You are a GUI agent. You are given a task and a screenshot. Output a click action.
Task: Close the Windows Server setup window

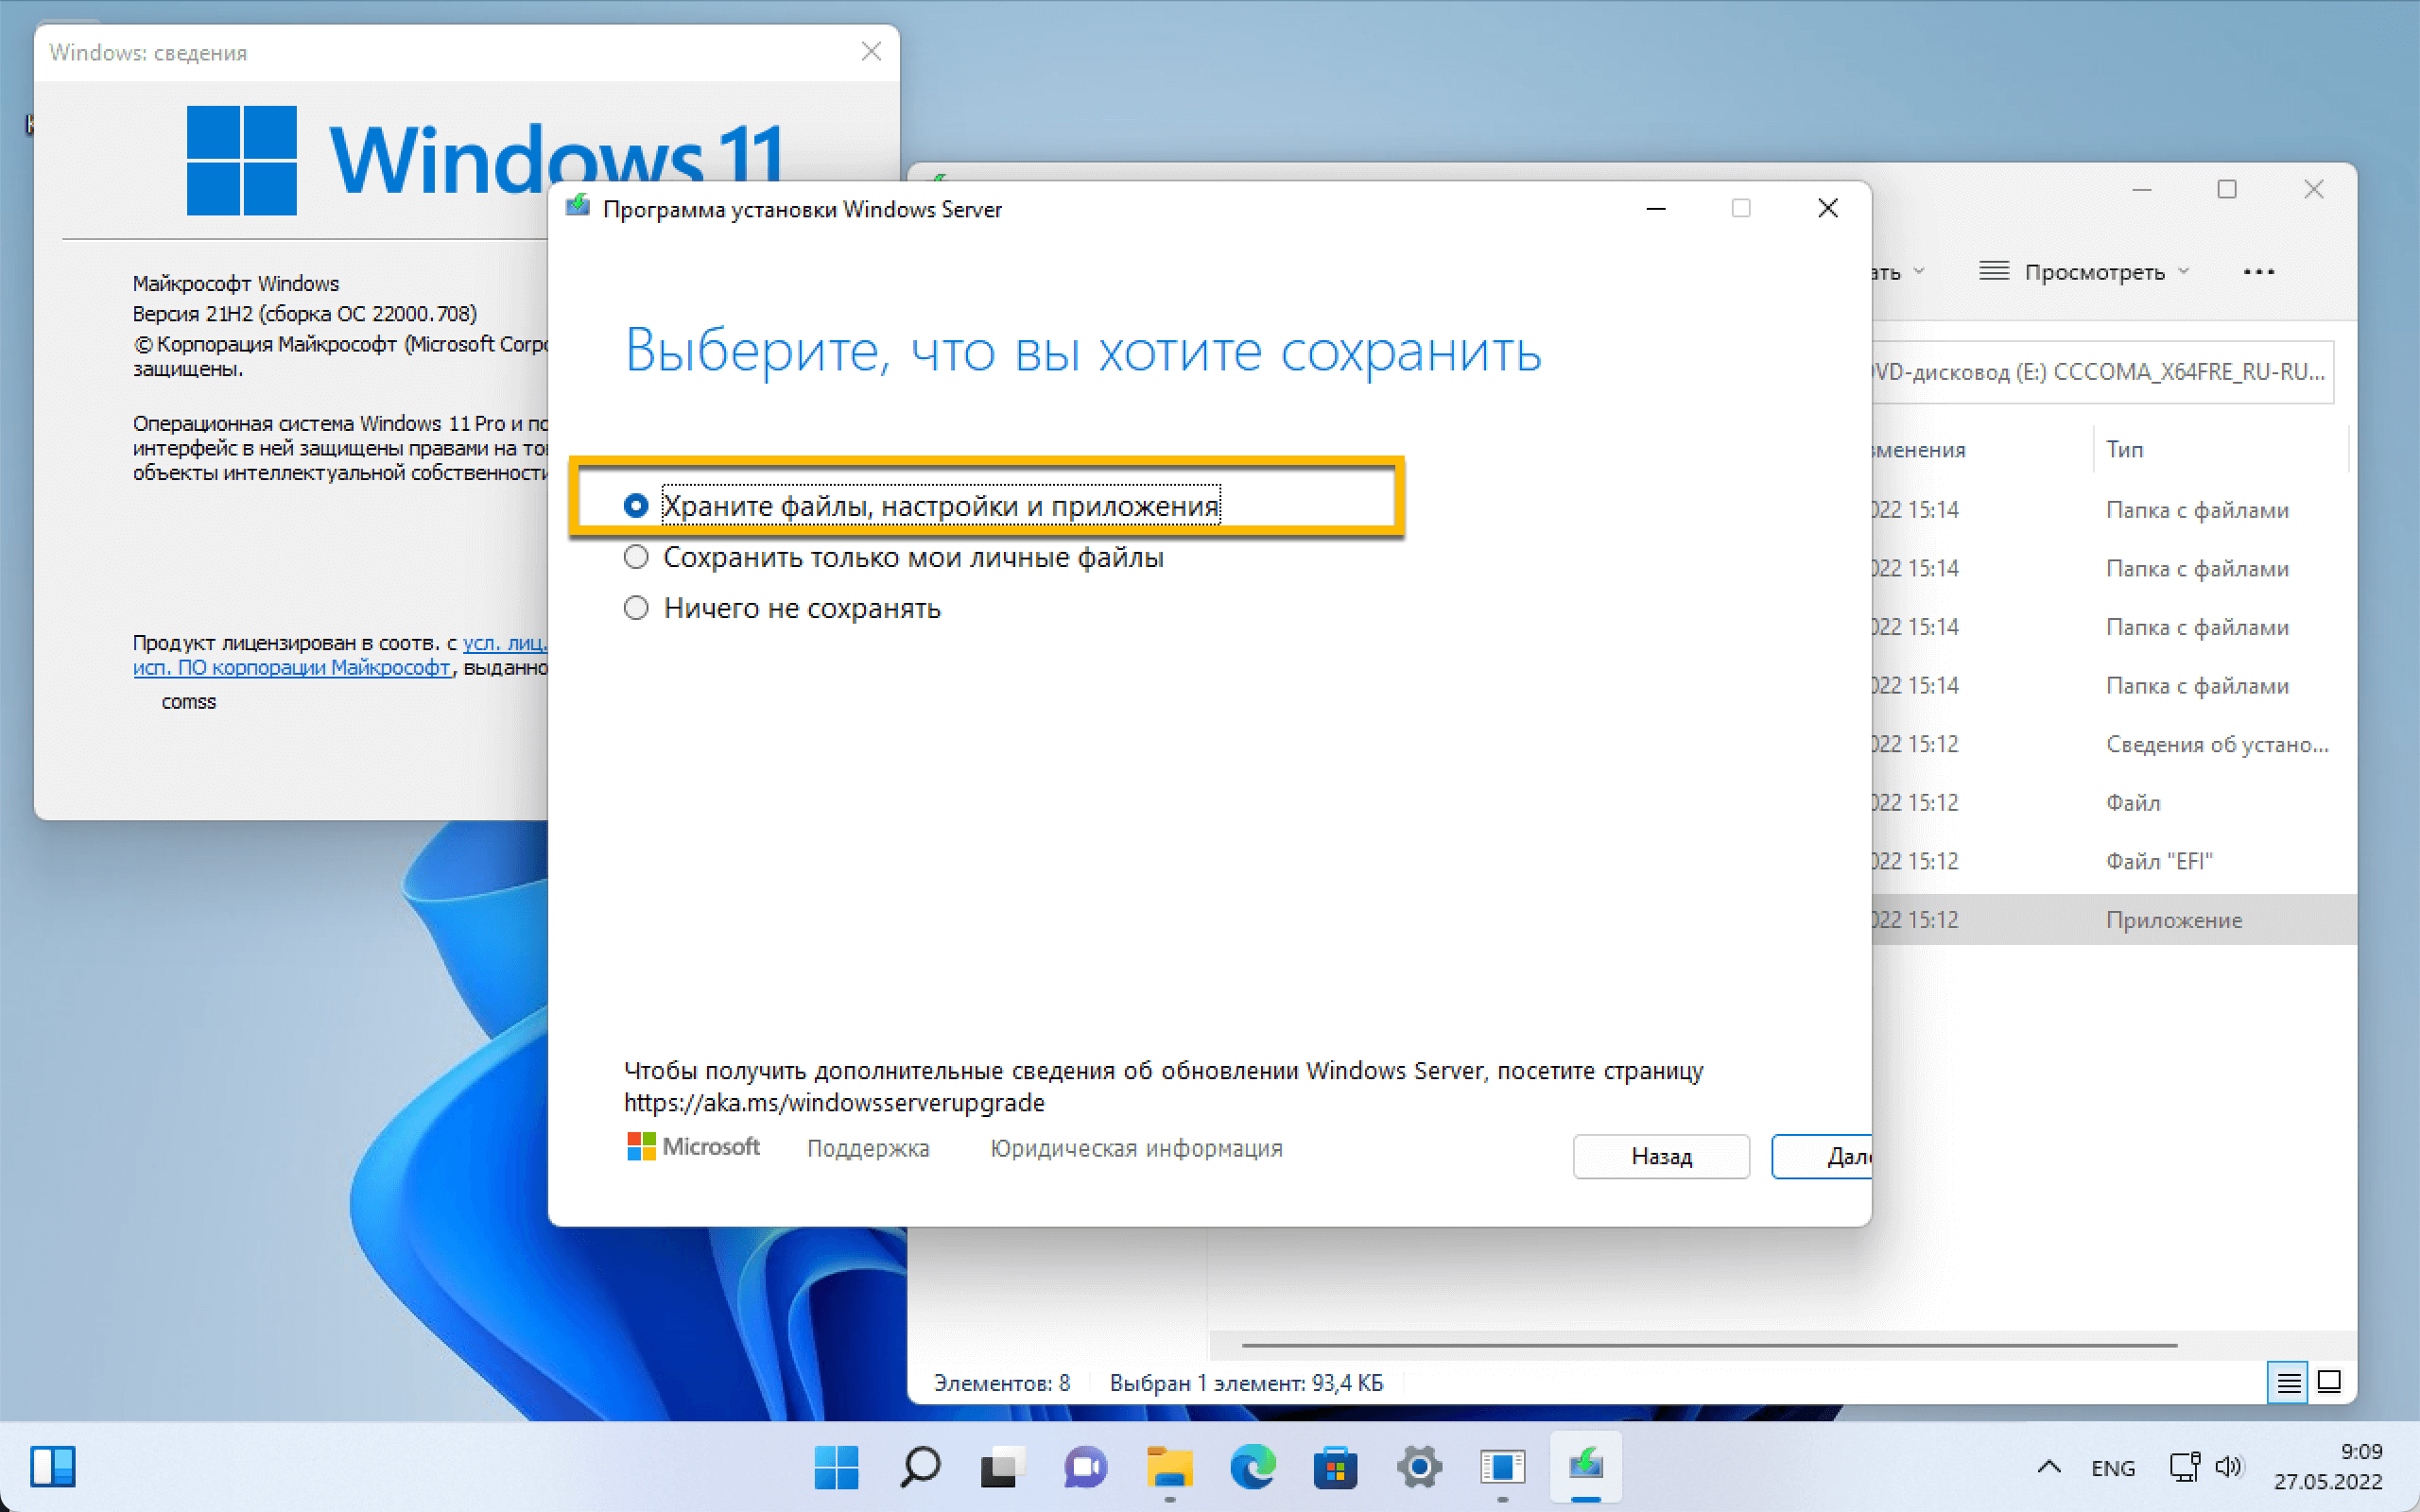[x=1828, y=208]
